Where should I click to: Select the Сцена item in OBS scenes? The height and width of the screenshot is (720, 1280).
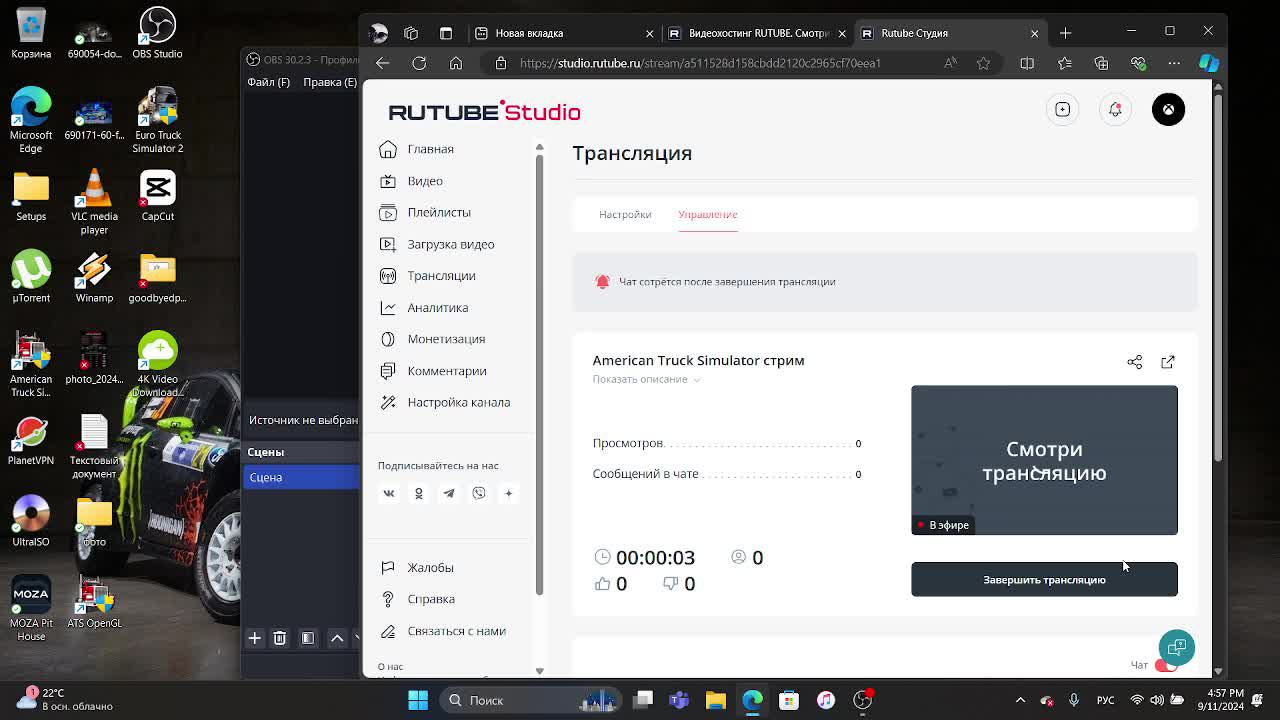[x=301, y=477]
